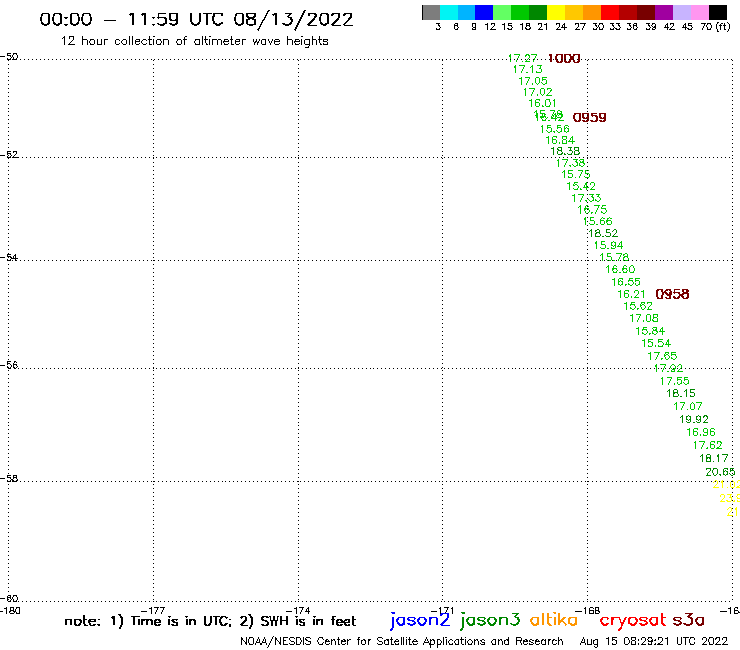This screenshot has width=740, height=650.
Task: Select the (ft) unit label in legend
Action: [x=723, y=27]
